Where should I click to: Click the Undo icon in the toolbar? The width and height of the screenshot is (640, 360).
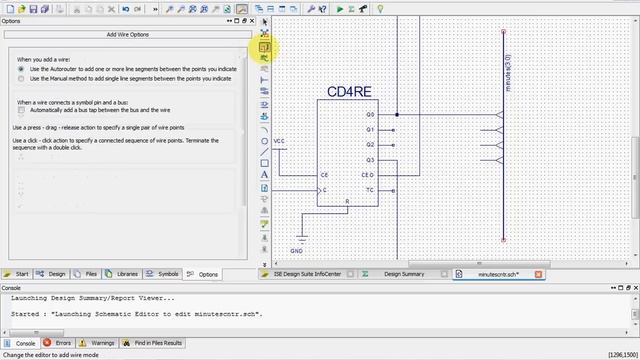(126, 9)
